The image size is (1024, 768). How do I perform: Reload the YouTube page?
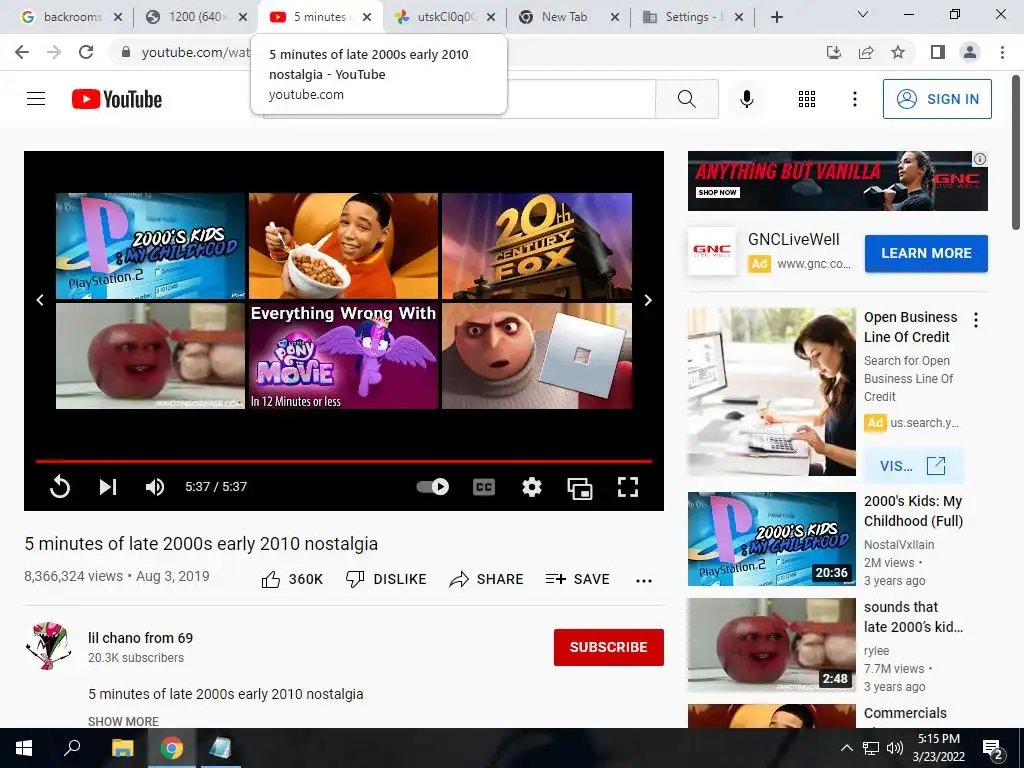pyautogui.click(x=86, y=52)
